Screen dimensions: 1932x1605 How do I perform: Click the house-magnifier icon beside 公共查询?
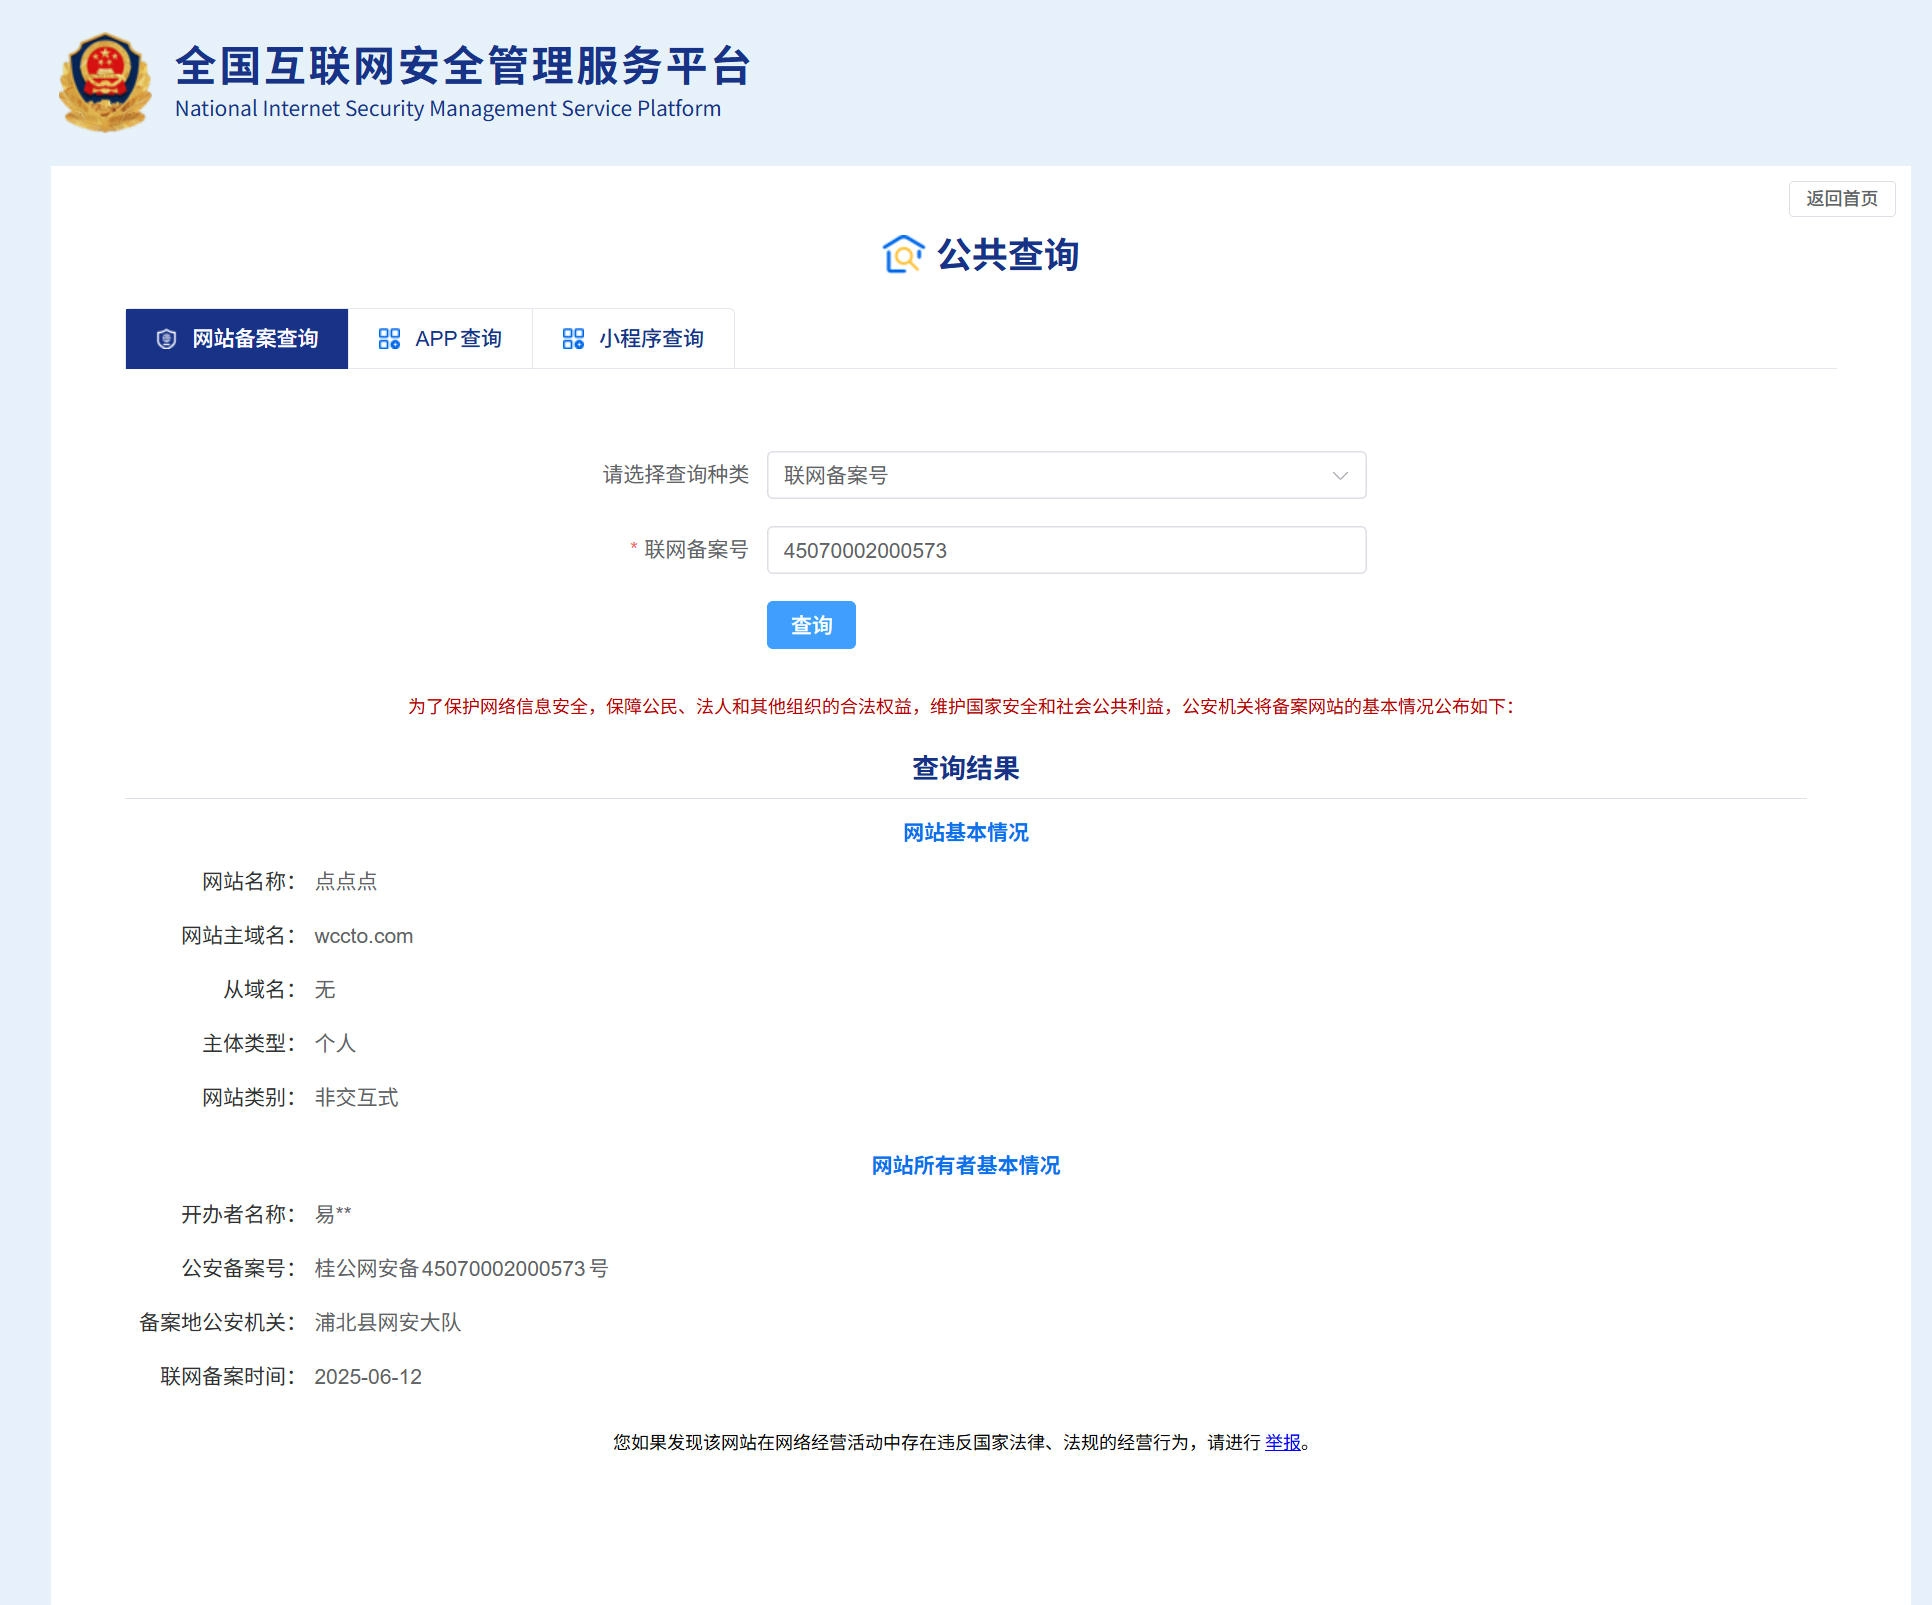click(903, 254)
